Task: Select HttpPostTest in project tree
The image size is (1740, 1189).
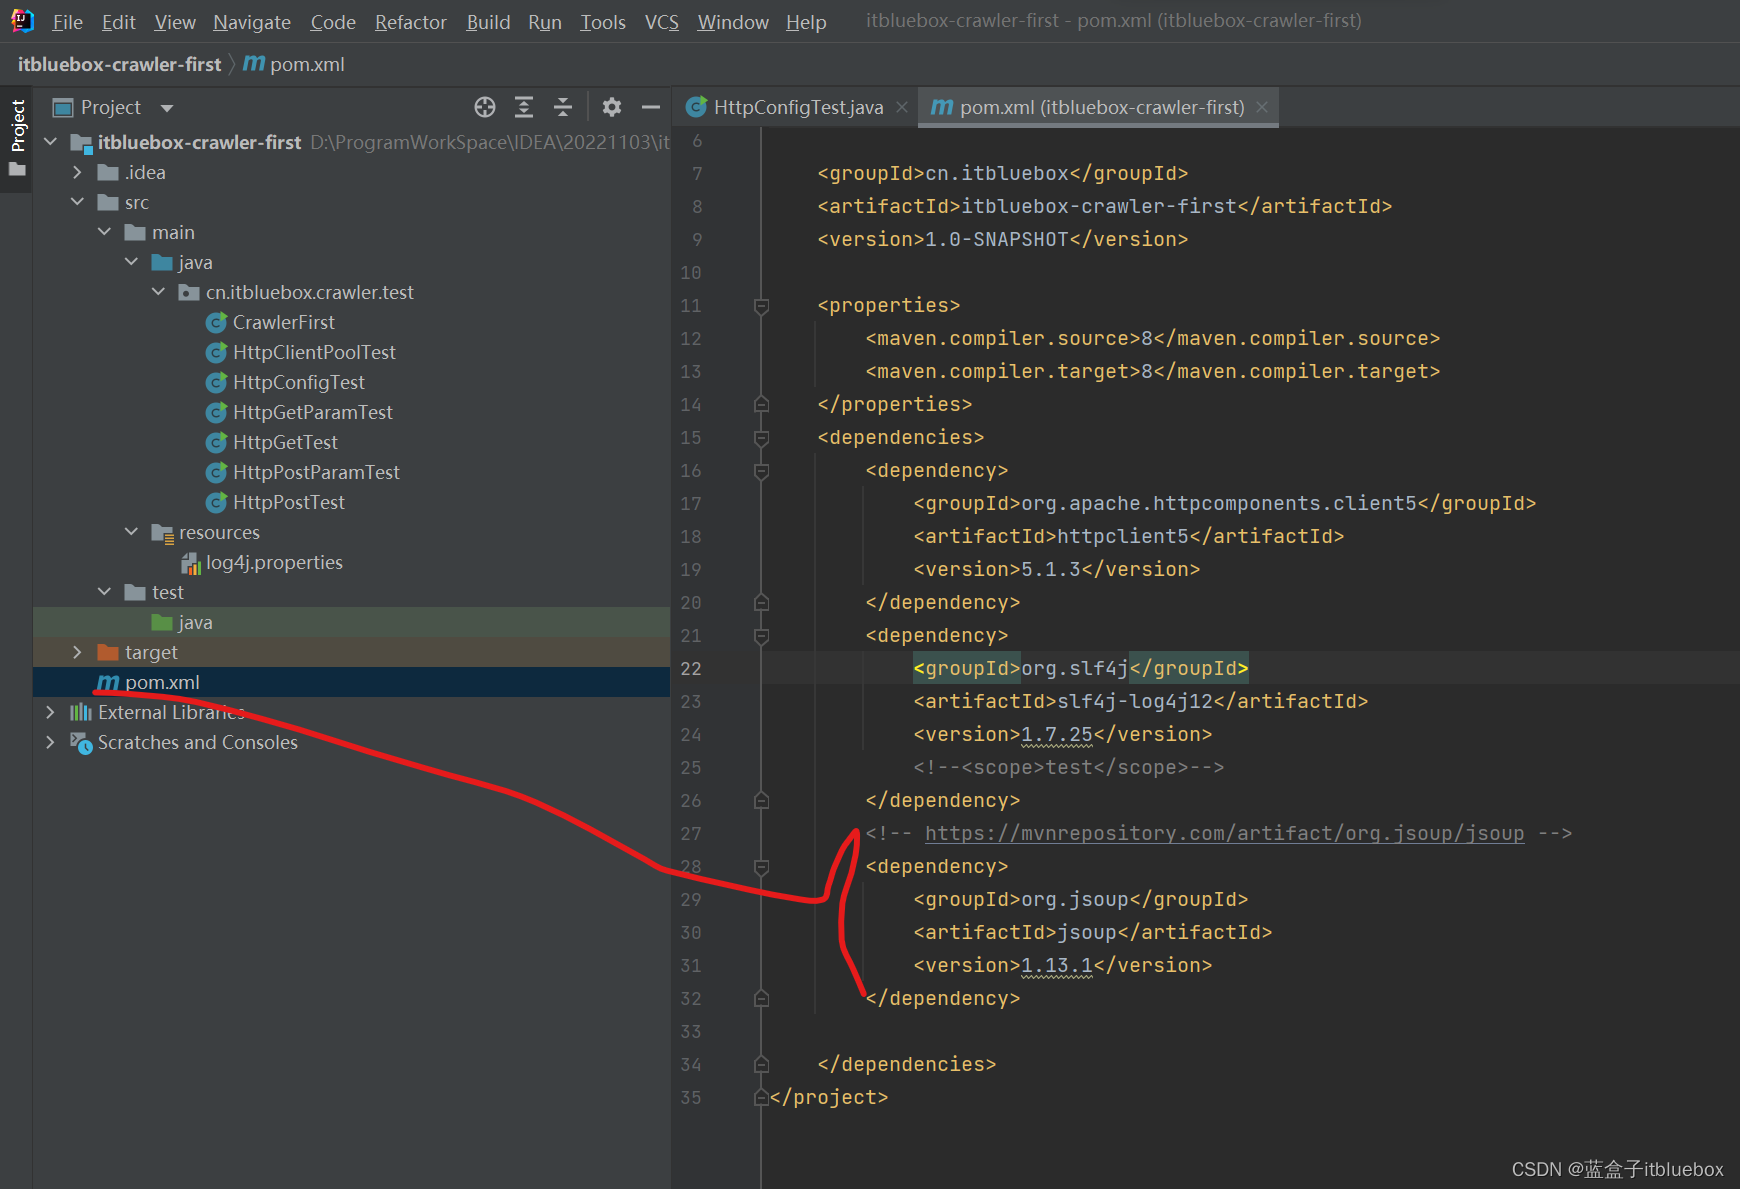Action: 288,502
